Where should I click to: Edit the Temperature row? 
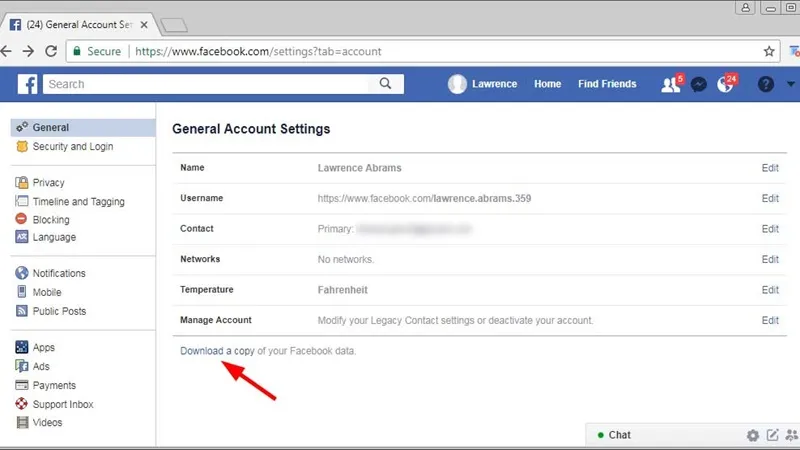pos(770,290)
